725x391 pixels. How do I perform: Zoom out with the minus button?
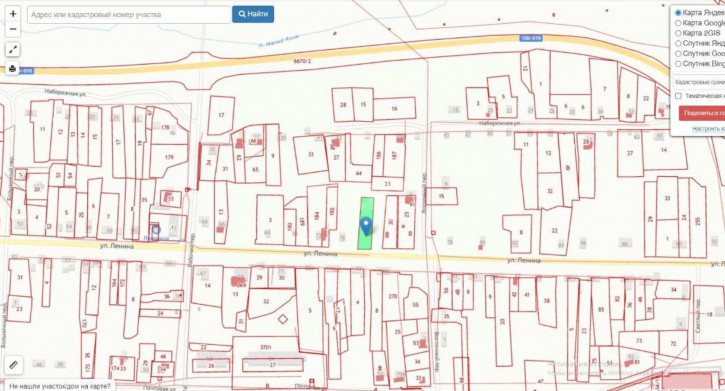point(13,29)
